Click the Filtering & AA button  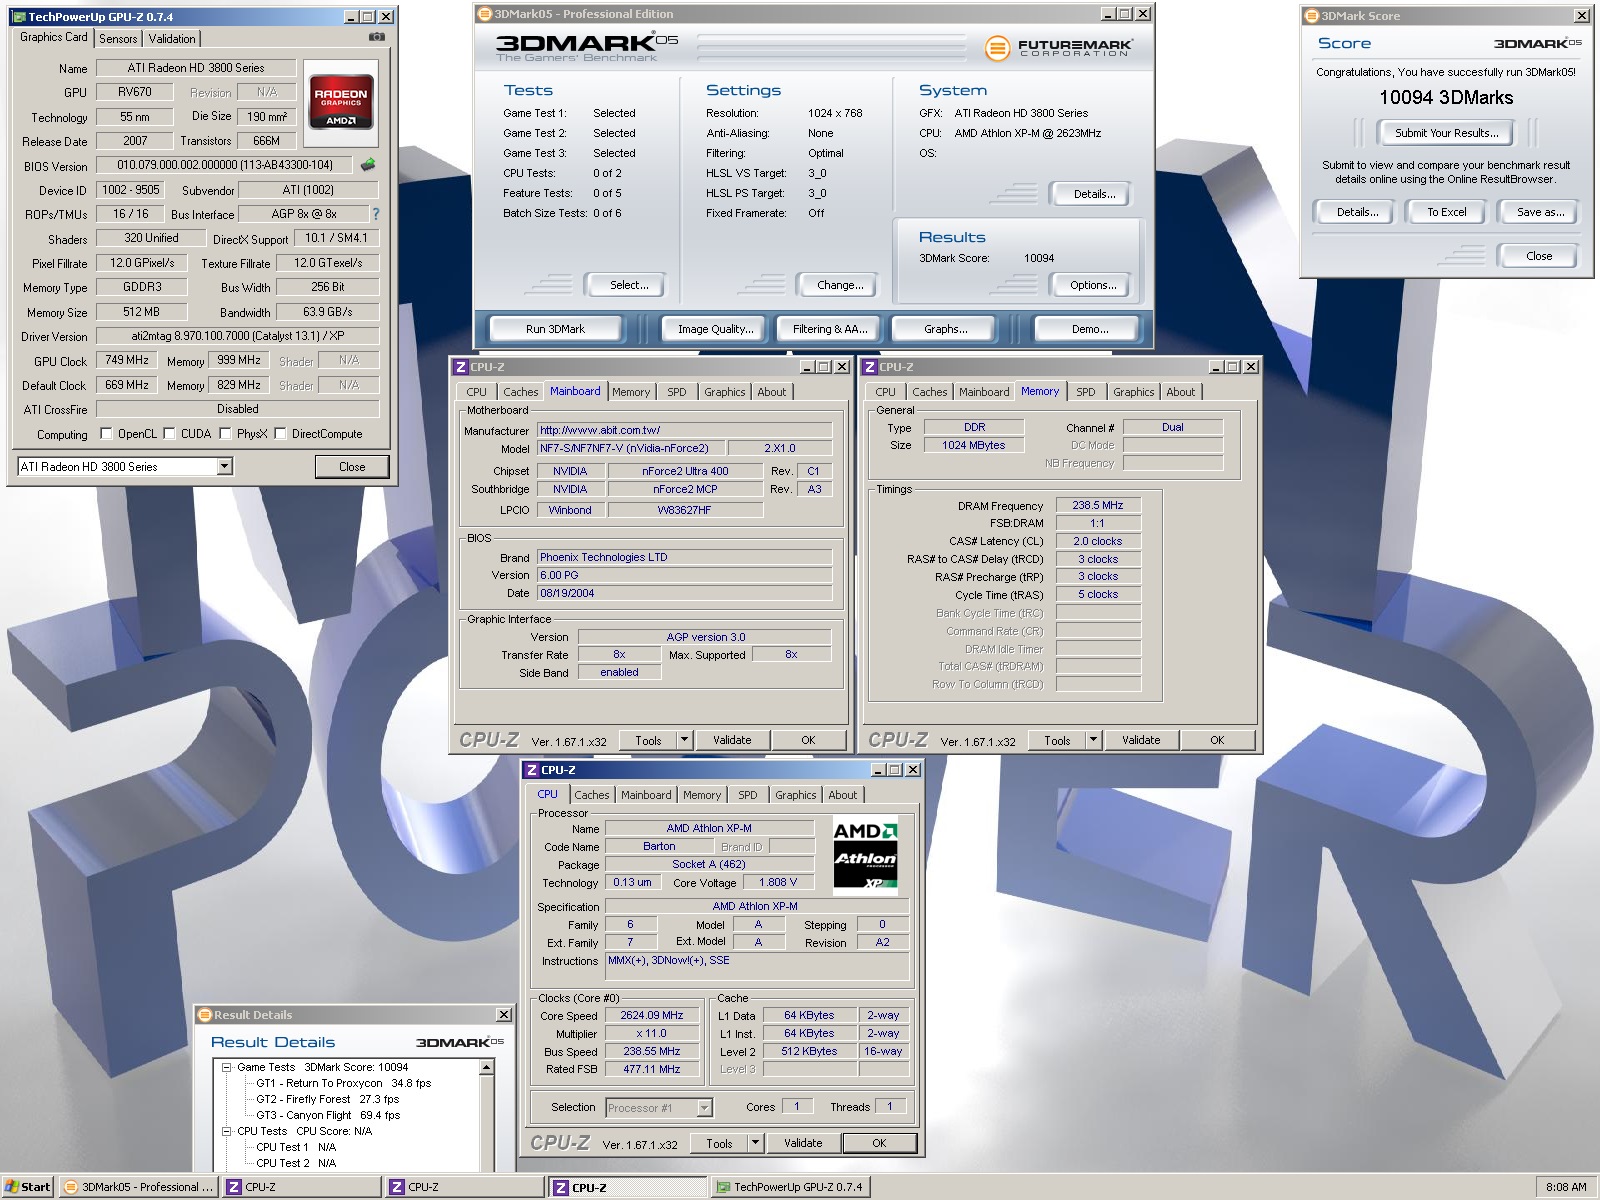830,329
